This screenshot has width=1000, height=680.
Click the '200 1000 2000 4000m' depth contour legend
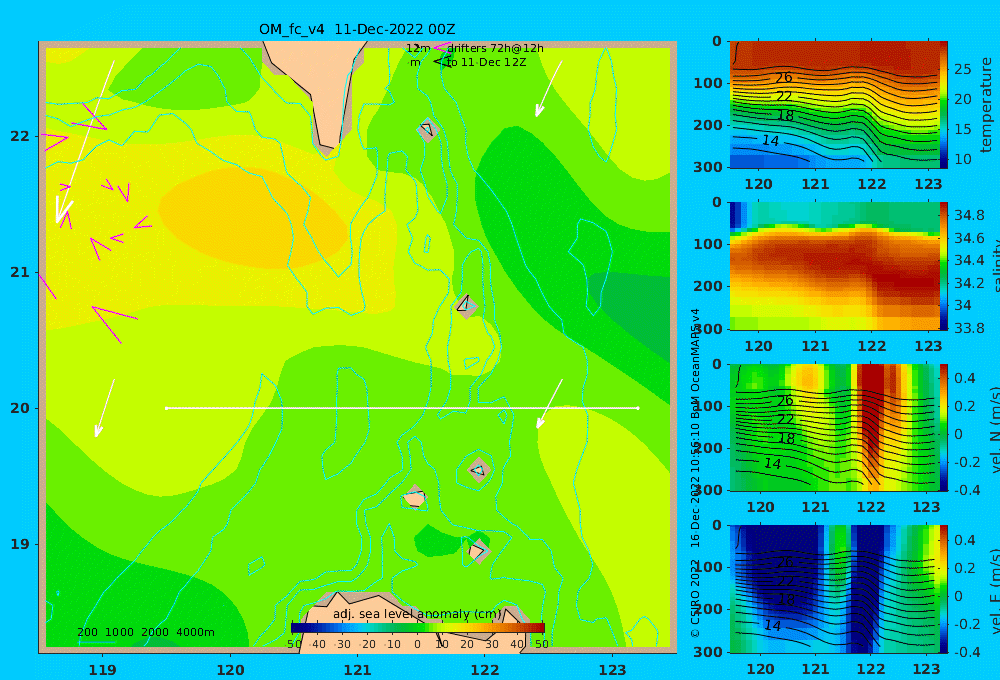click(145, 632)
